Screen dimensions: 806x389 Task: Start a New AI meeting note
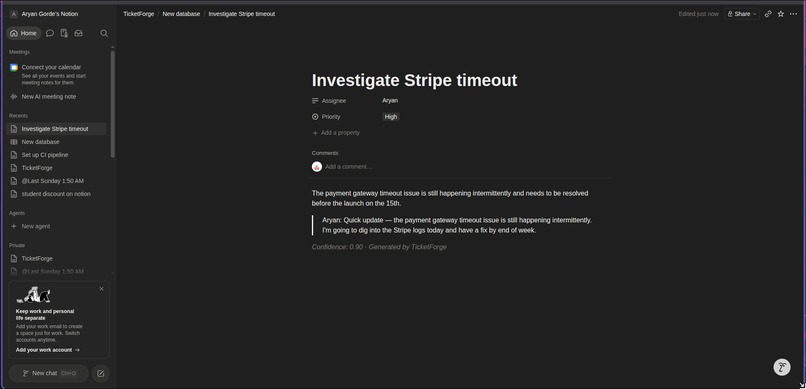49,97
